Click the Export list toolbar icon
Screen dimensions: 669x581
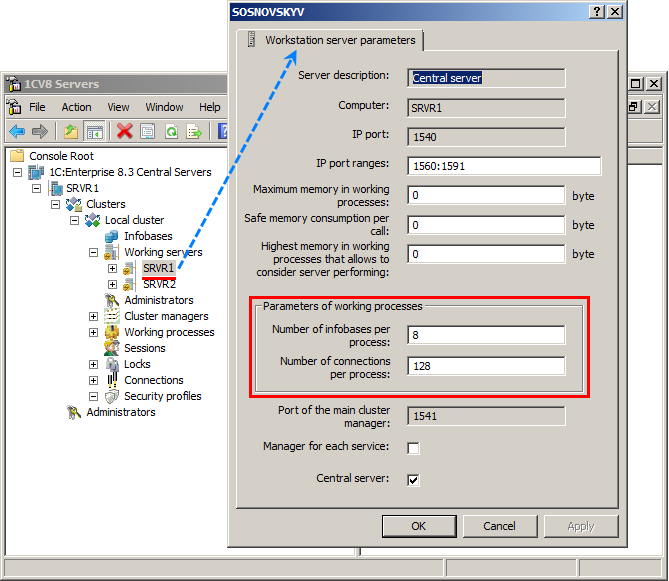[194, 131]
